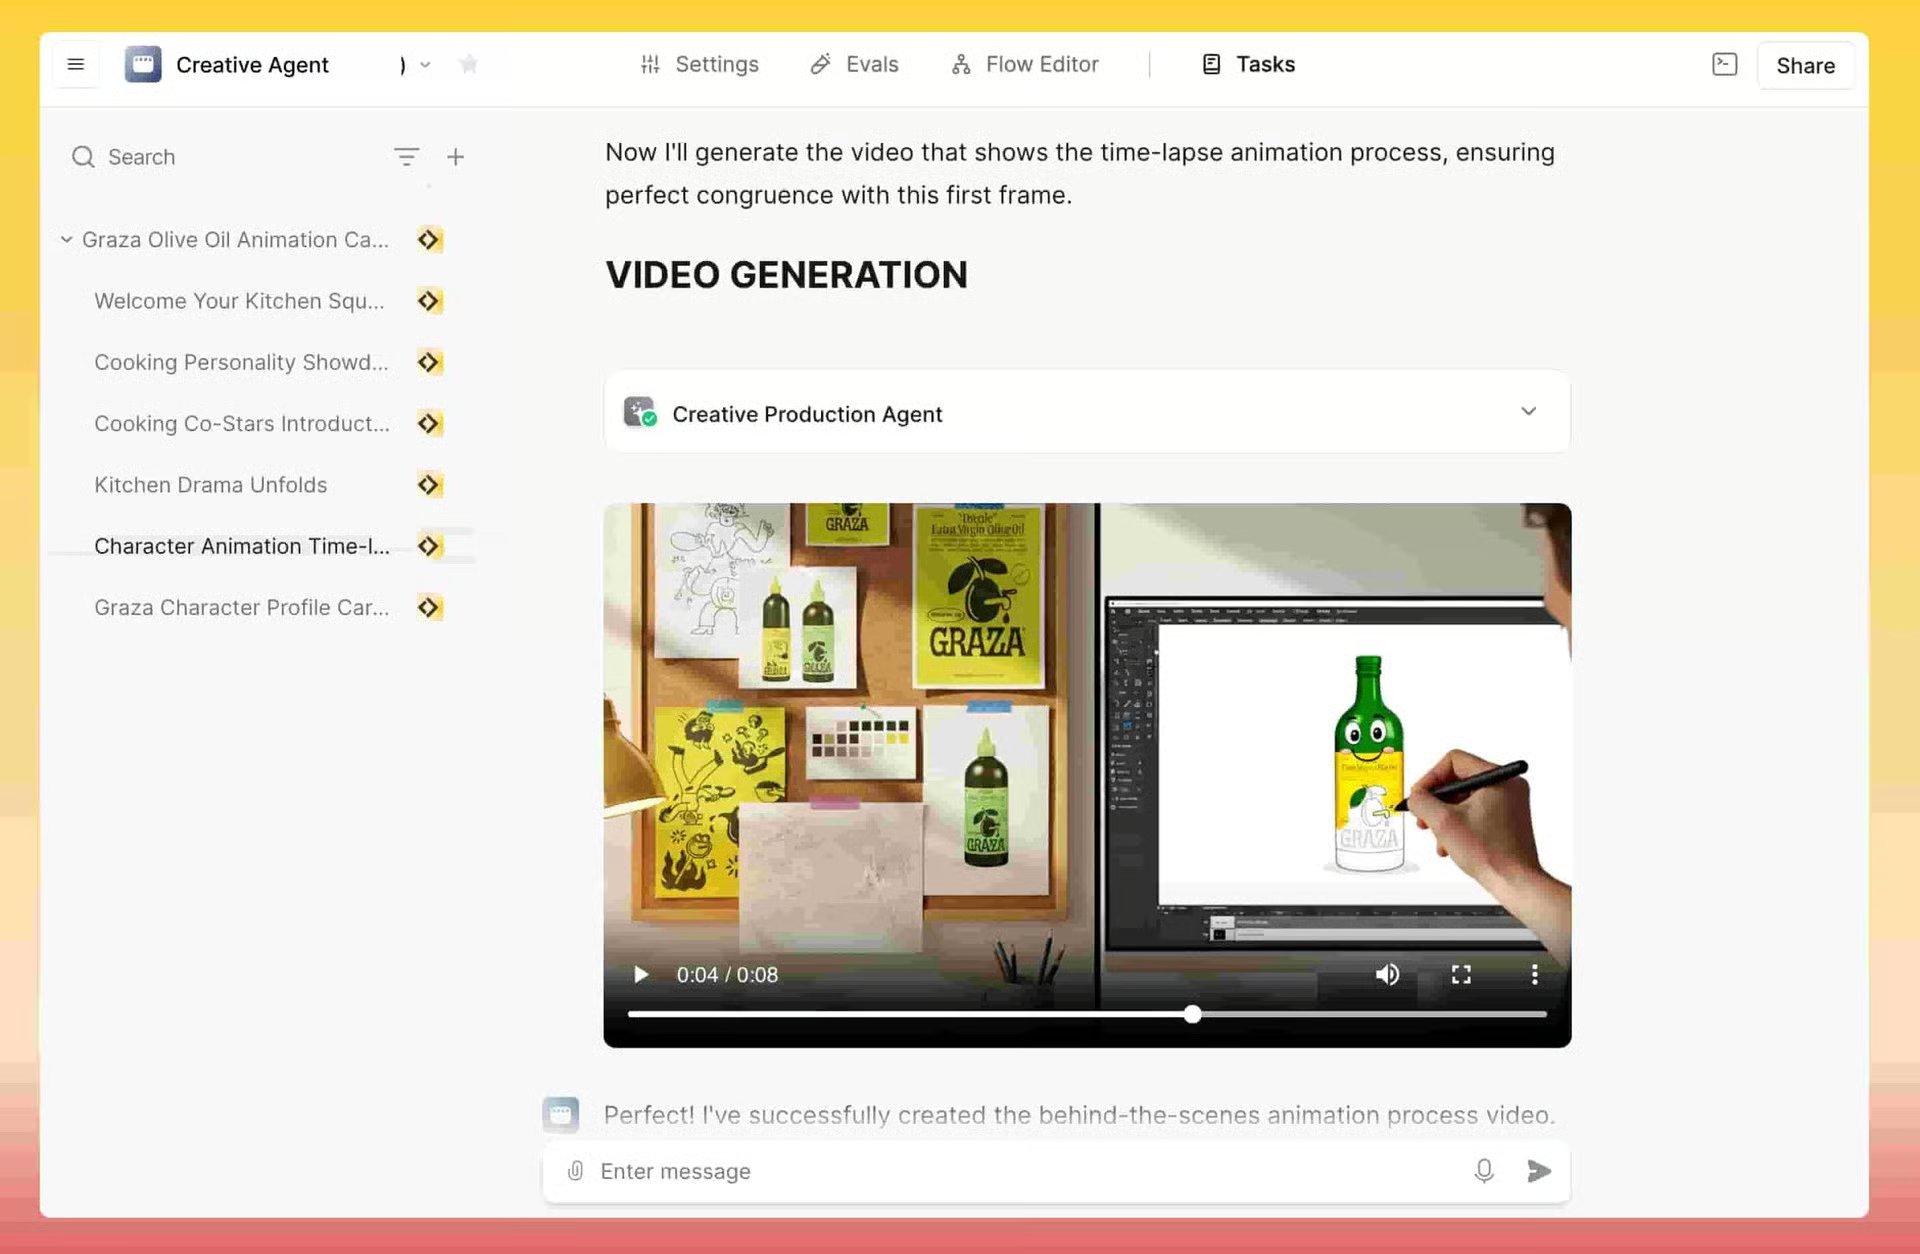Open the hamburger sidebar menu

tap(75, 65)
